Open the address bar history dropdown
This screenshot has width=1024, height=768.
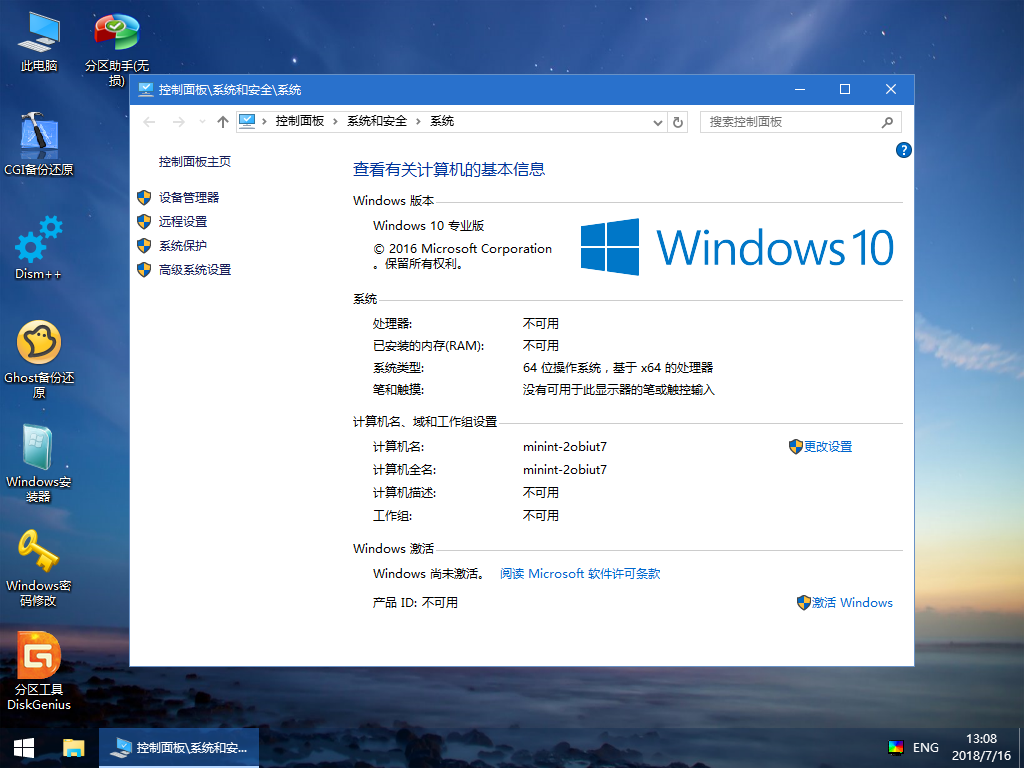(x=658, y=122)
